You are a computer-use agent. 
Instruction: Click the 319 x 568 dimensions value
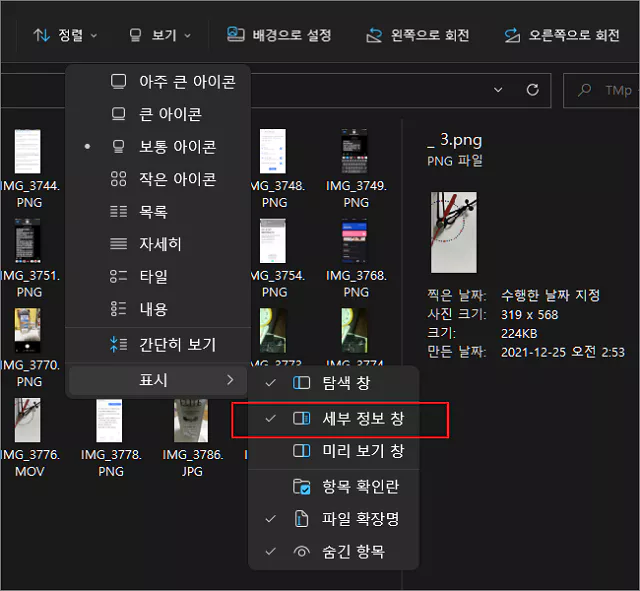[x=529, y=315]
